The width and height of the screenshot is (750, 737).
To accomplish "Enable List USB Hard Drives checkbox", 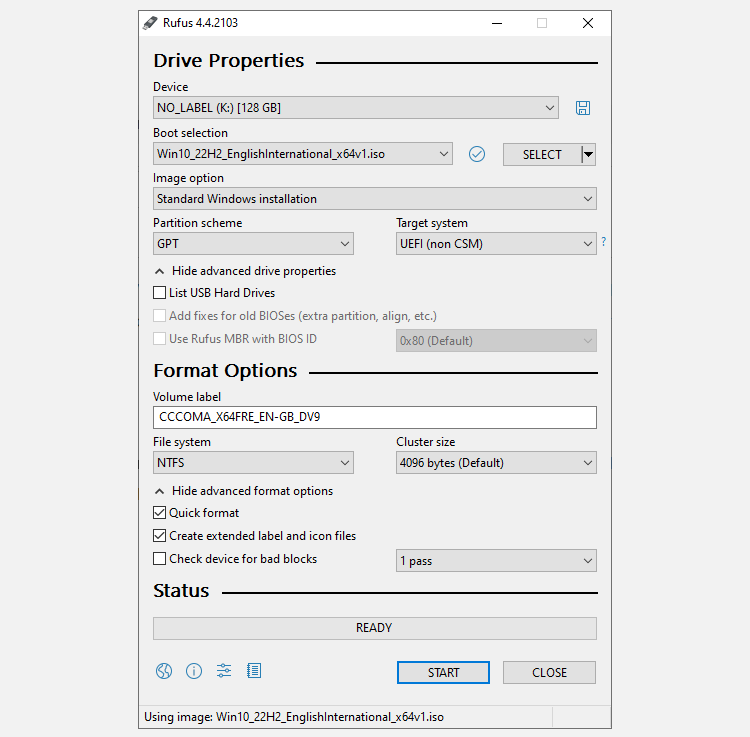I will click(160, 293).
